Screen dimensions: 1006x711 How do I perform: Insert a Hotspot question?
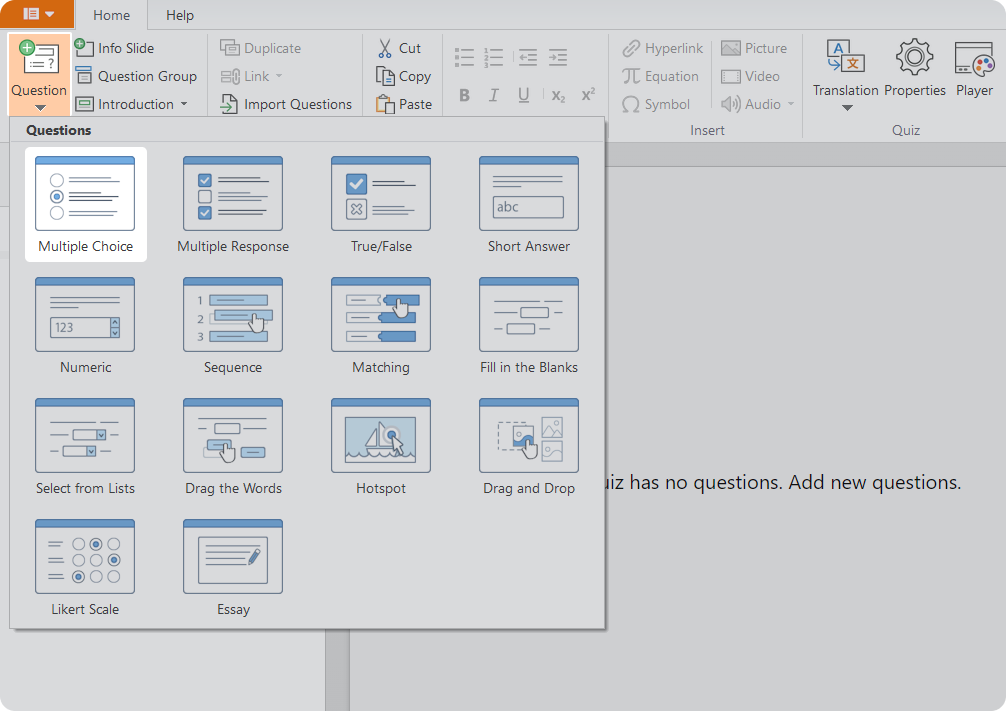pos(381,437)
